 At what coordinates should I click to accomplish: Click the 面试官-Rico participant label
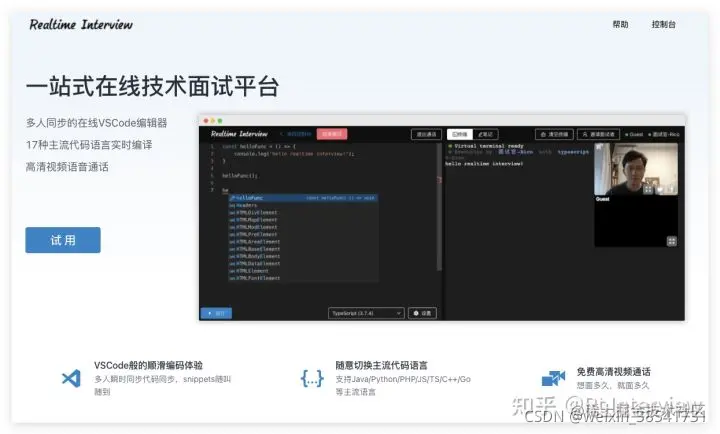tap(664, 135)
